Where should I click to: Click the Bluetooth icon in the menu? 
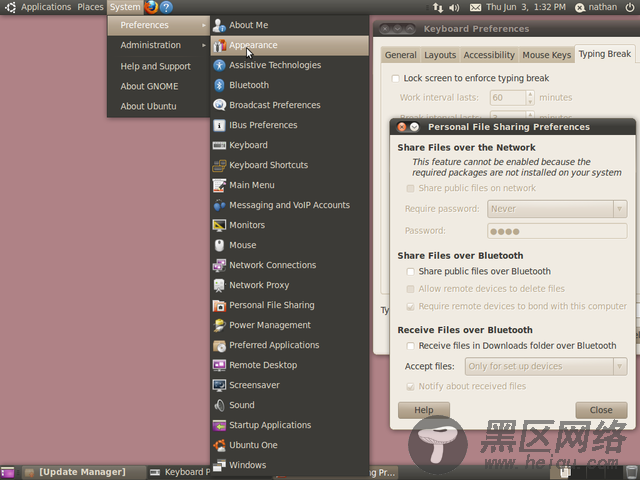(x=219, y=85)
